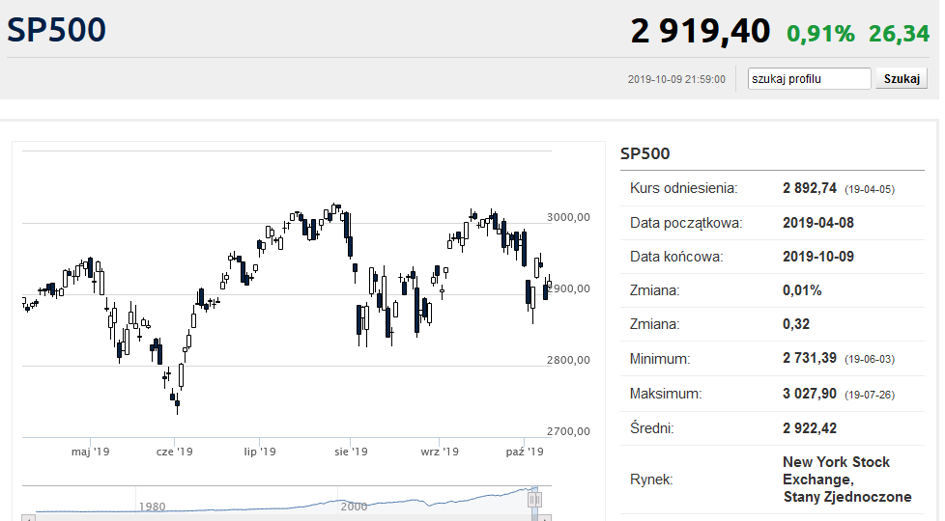The height and width of the screenshot is (521, 945).
Task: Click the Minimum value 2 731,39
Action: coord(809,358)
